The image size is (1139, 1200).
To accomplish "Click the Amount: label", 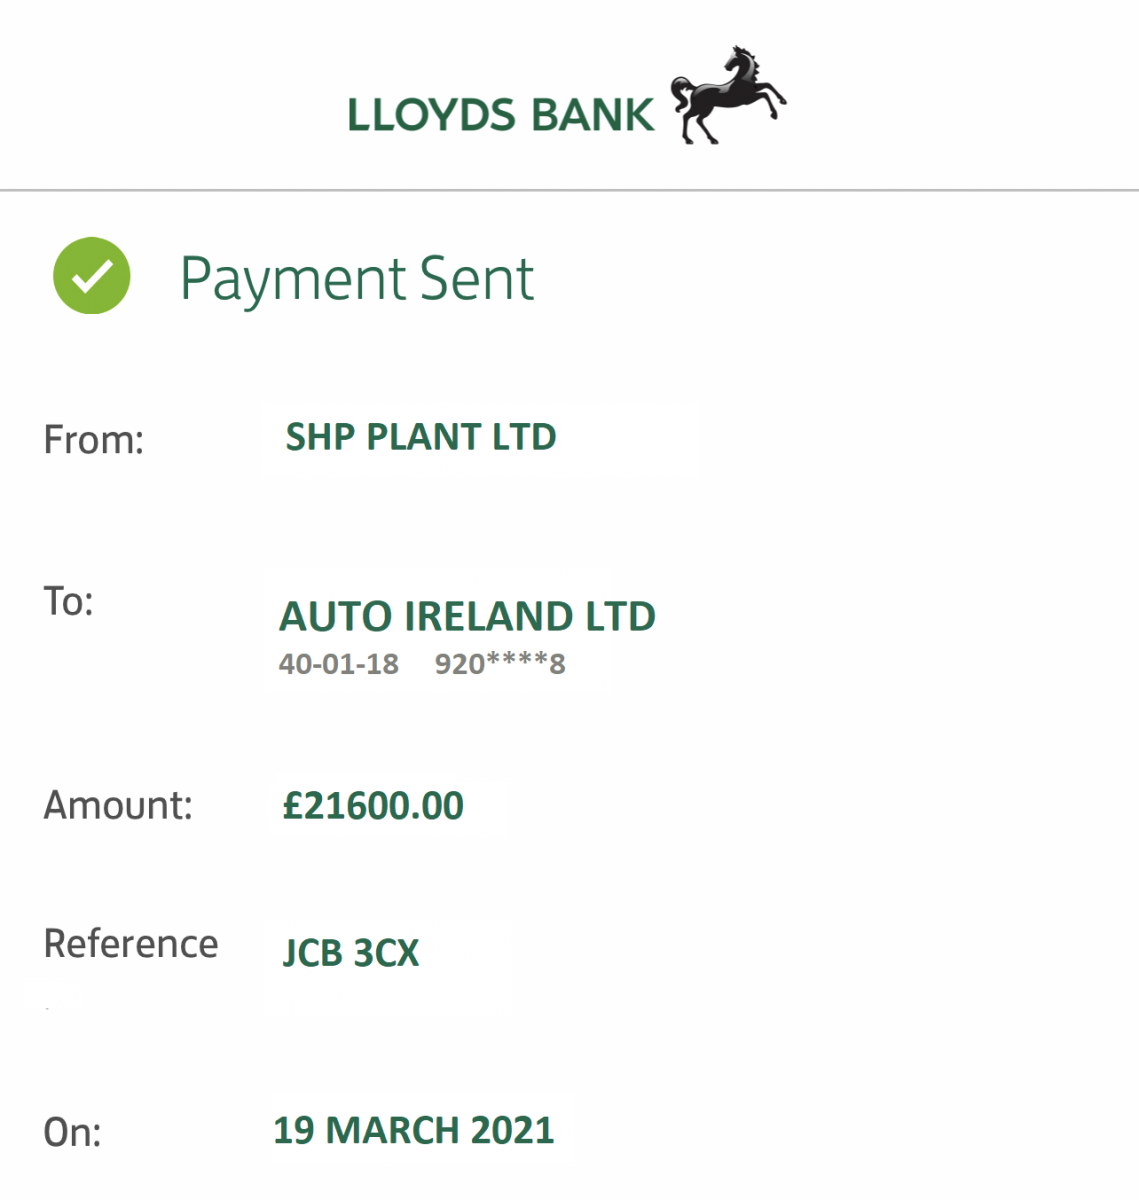I will [x=118, y=805].
